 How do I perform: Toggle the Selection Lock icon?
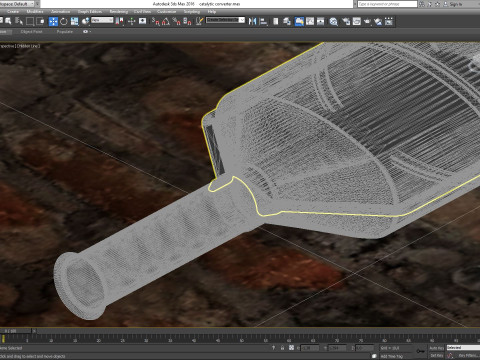point(282,348)
